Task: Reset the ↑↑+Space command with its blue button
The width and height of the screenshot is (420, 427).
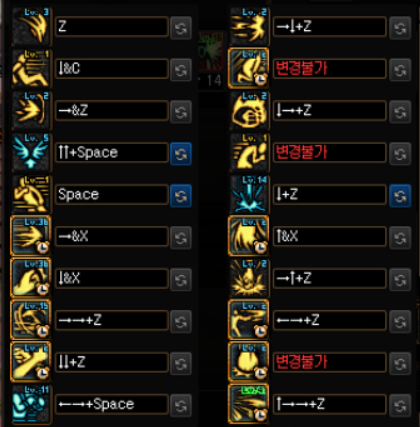Action: tap(181, 154)
